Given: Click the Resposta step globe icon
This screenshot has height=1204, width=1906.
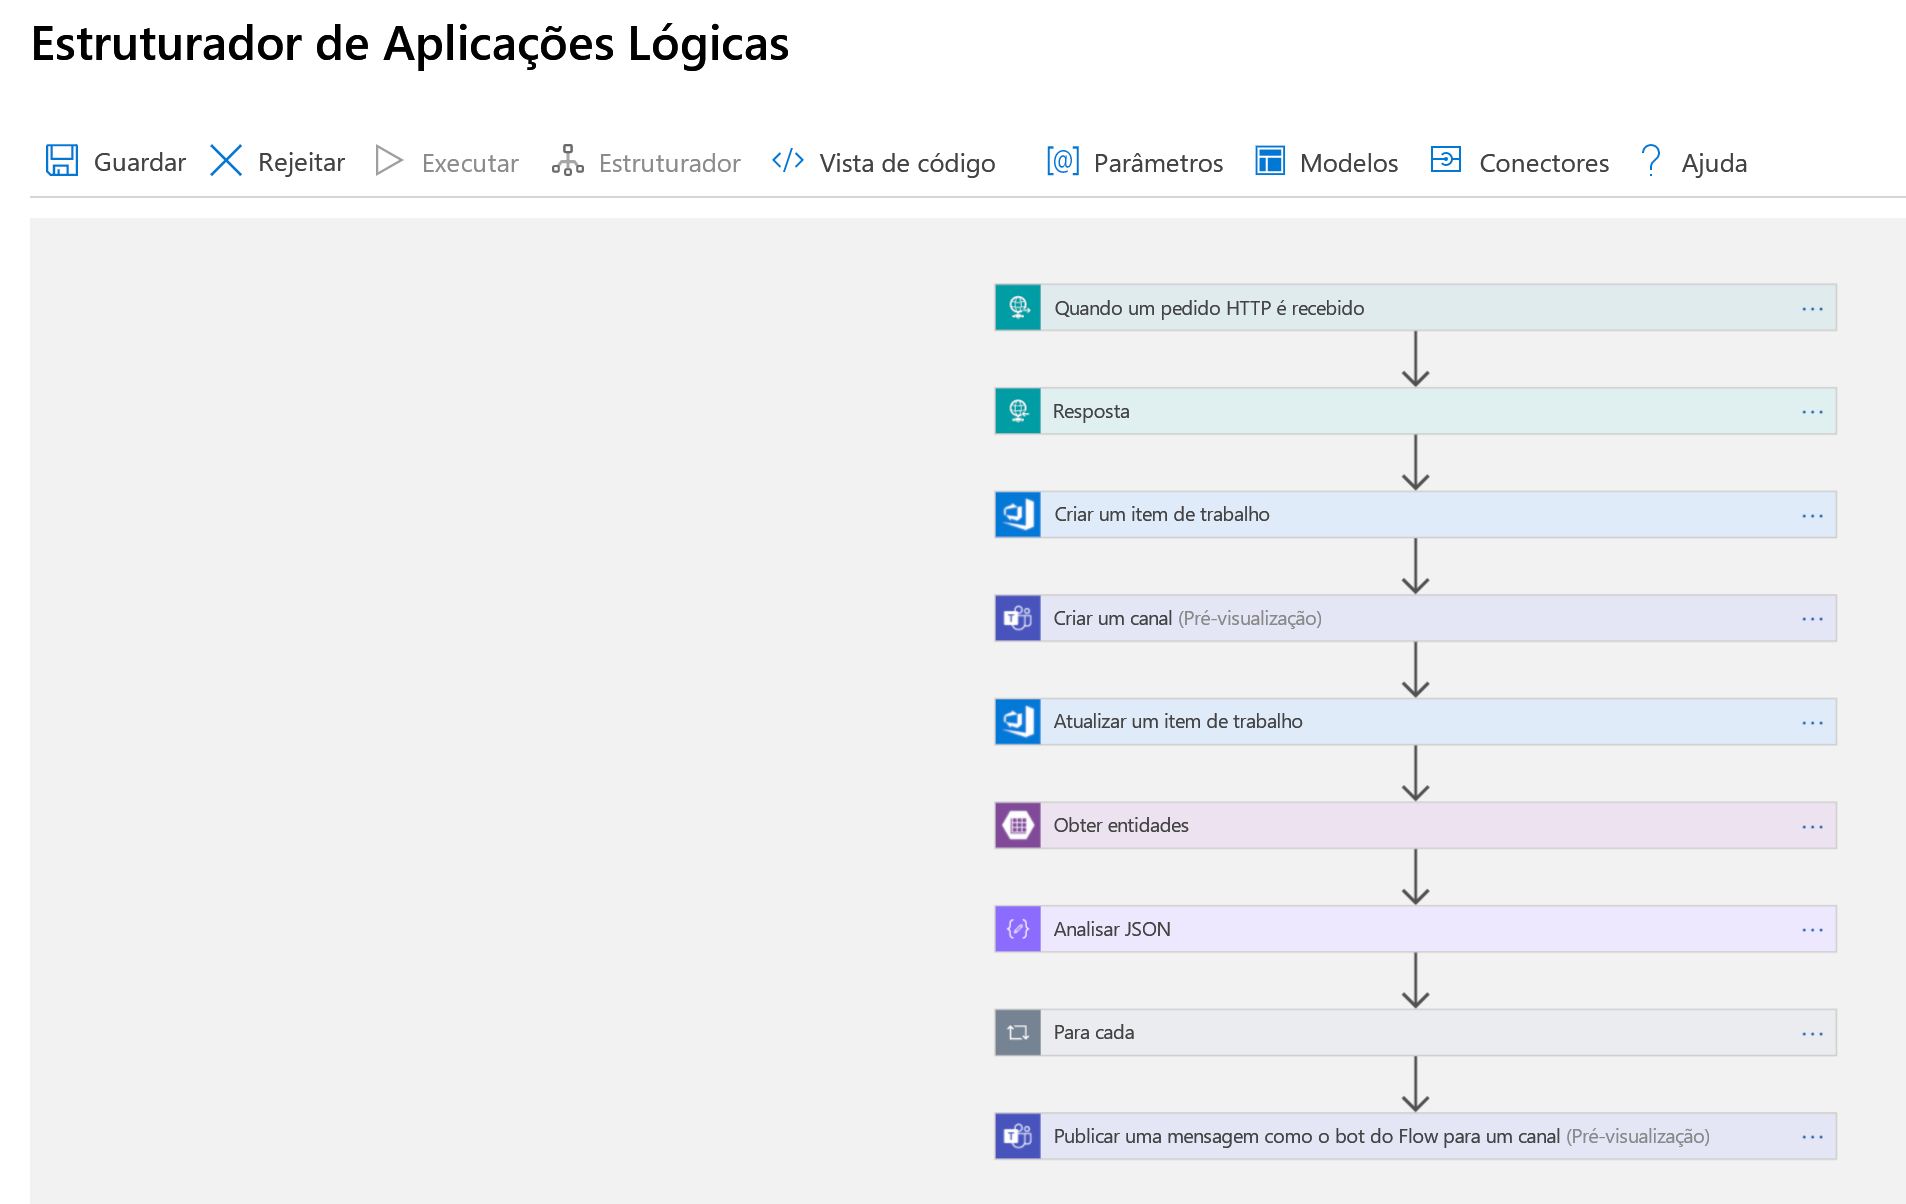Looking at the screenshot, I should tap(1018, 411).
